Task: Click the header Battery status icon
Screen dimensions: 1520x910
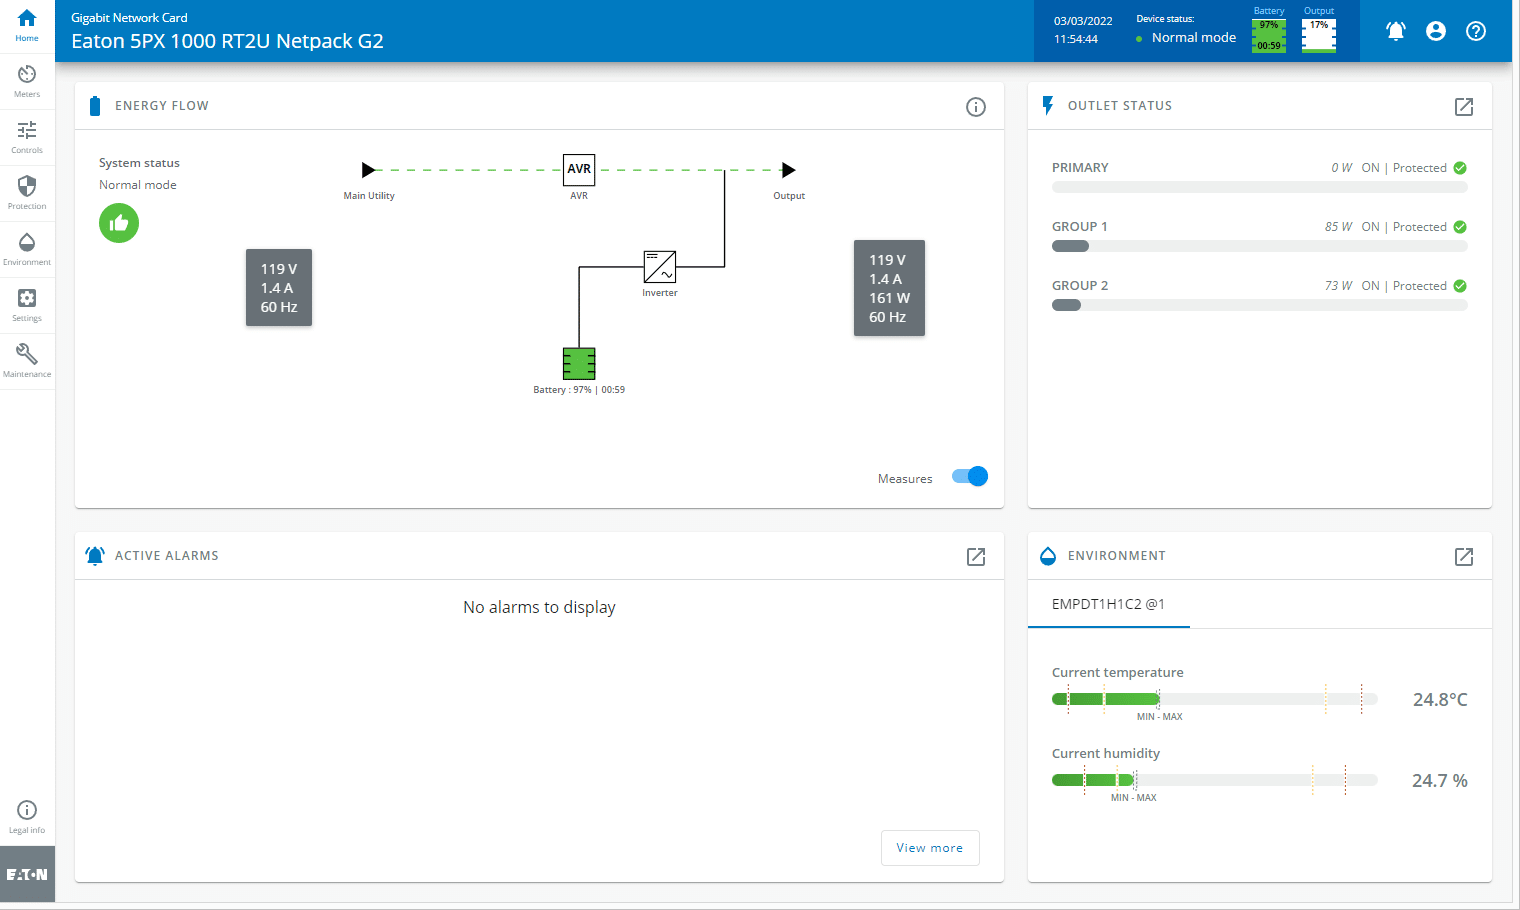Action: click(x=1269, y=35)
